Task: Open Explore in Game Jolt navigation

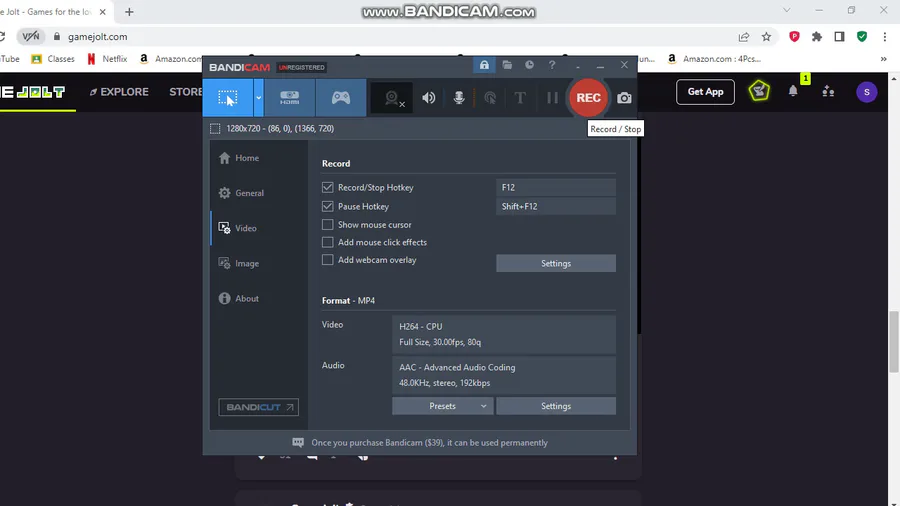Action: [119, 92]
